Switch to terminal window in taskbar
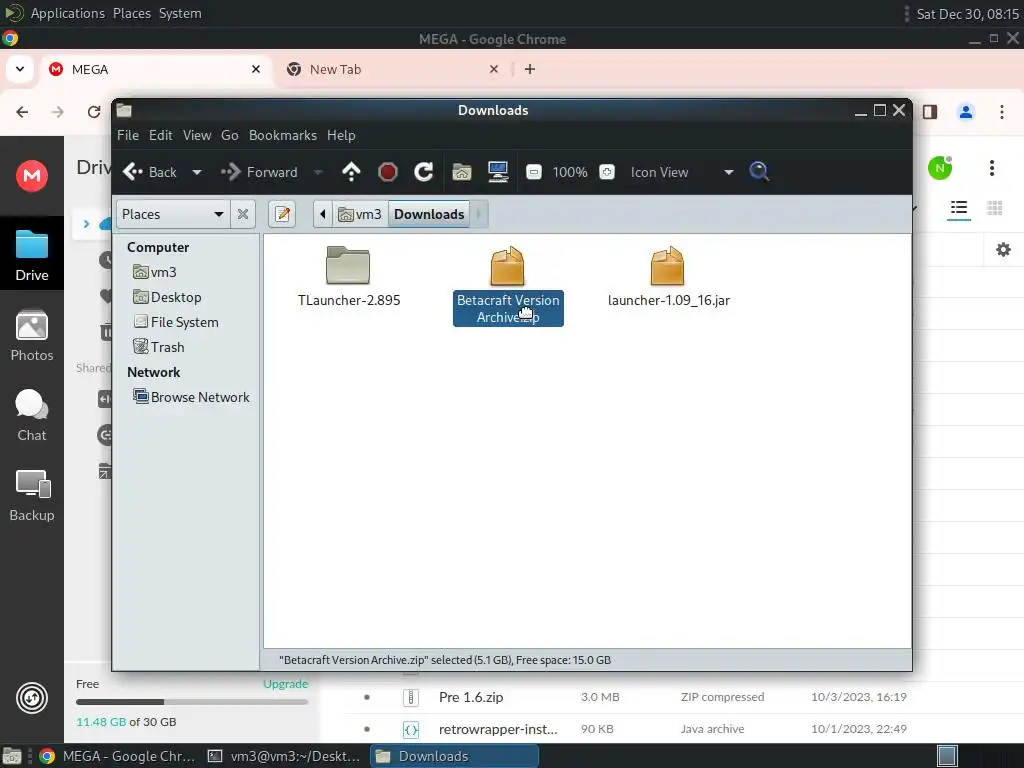 coord(285,756)
